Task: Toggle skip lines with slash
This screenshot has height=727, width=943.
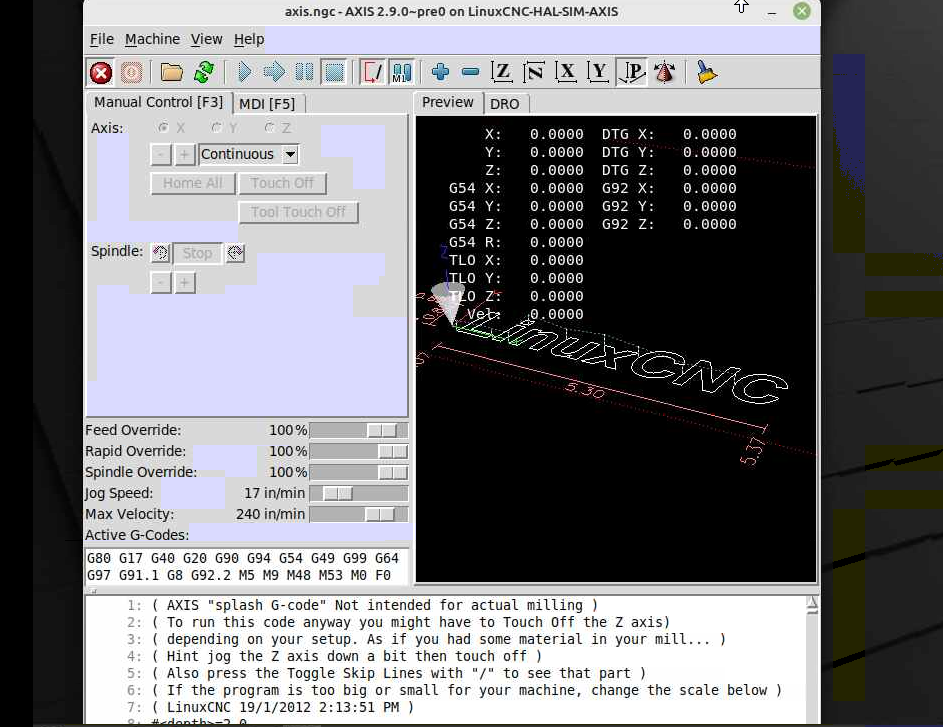Action: click(372, 73)
